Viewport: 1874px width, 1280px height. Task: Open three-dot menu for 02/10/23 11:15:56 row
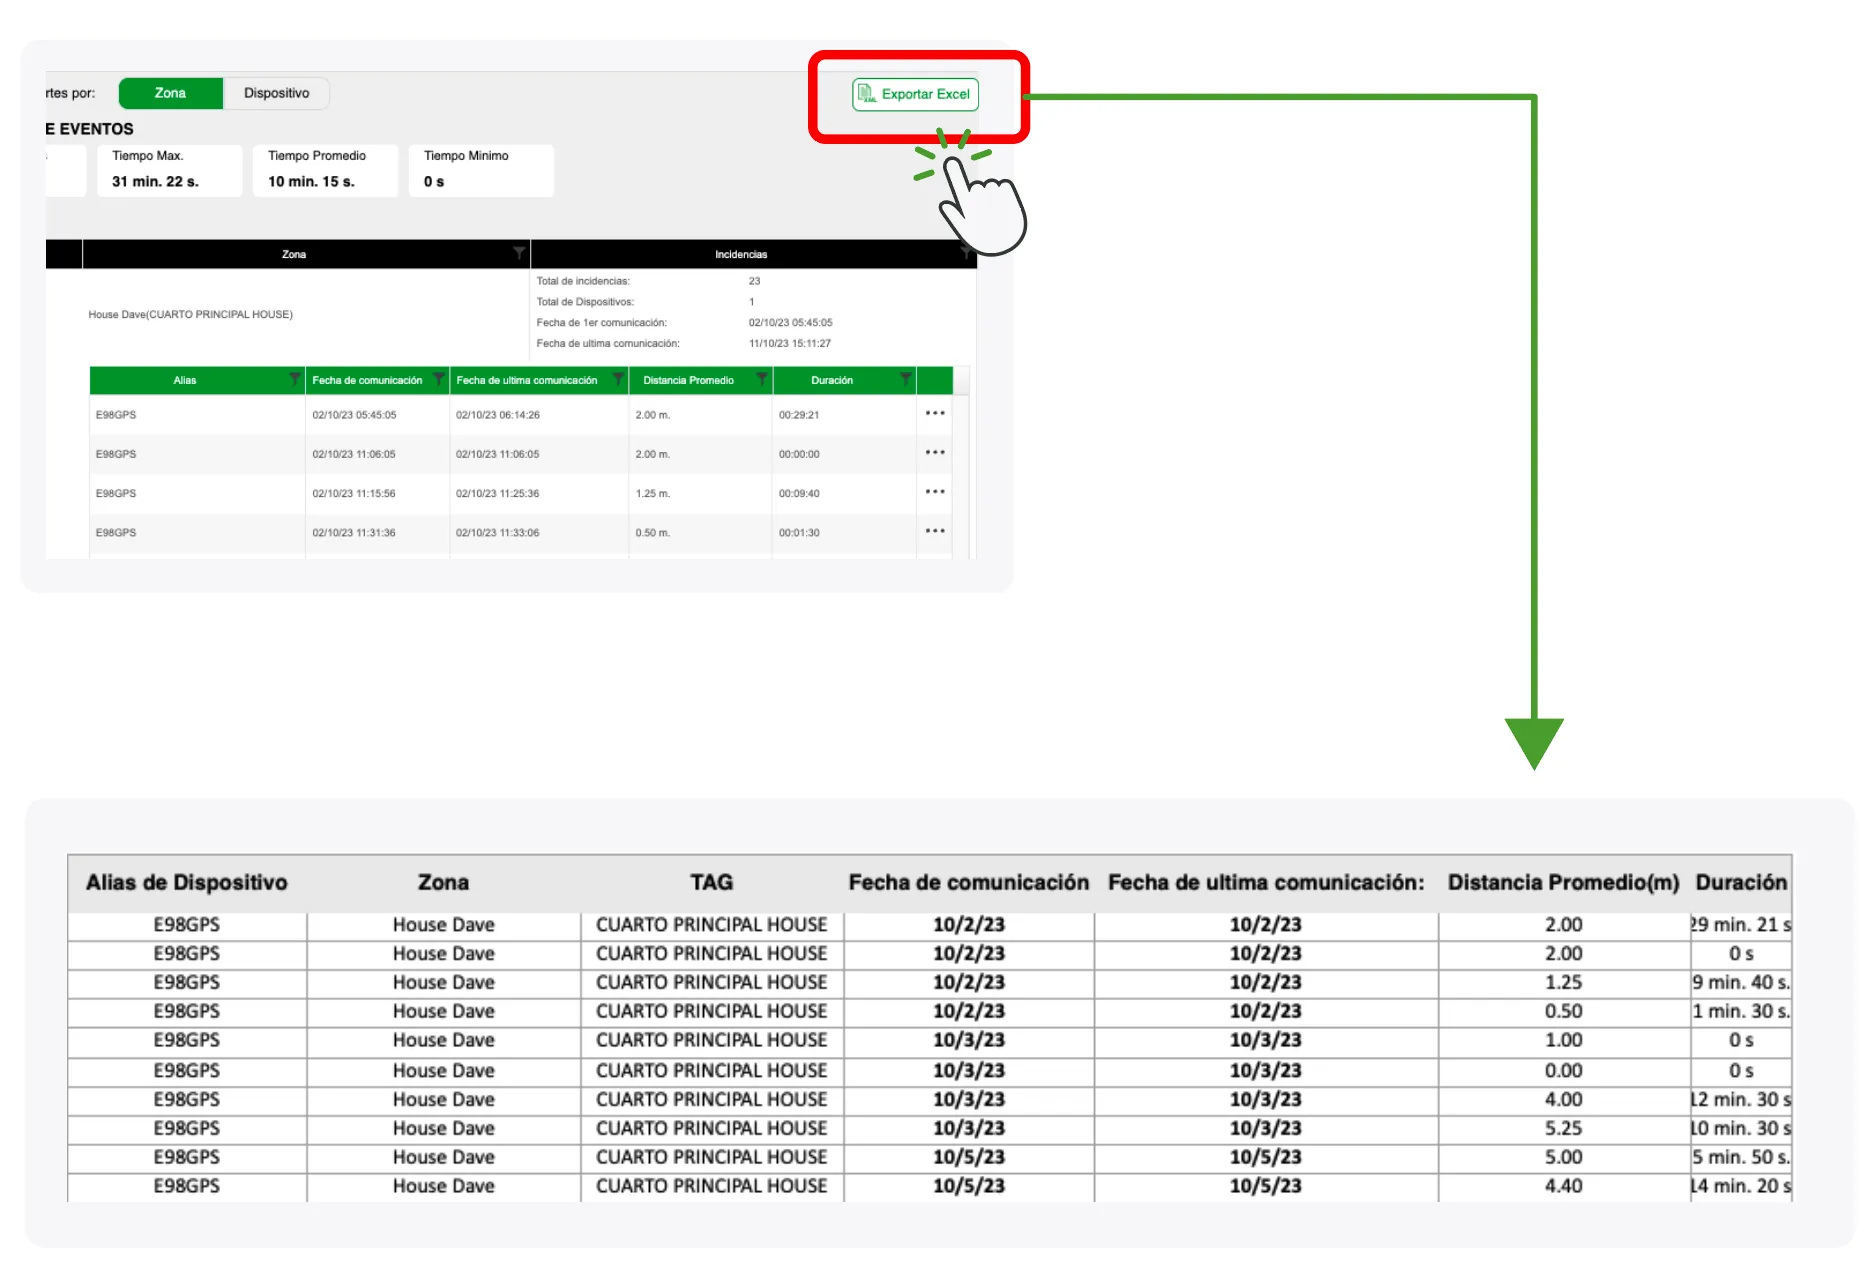tap(935, 491)
